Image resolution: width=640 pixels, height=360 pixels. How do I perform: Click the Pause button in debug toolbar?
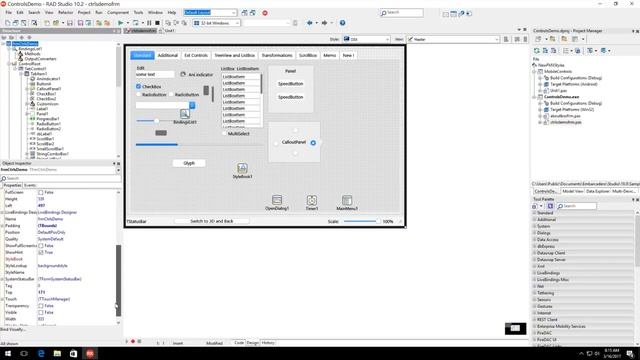[x=149, y=23]
